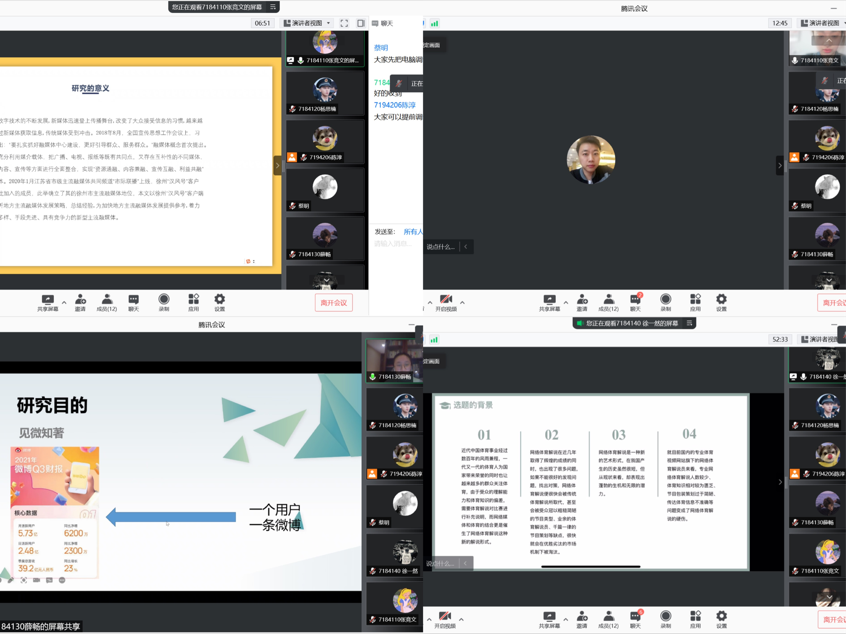846x634 pixels.
Task: Collapse participant strip arrow in 06:51 window
Action: (278, 165)
